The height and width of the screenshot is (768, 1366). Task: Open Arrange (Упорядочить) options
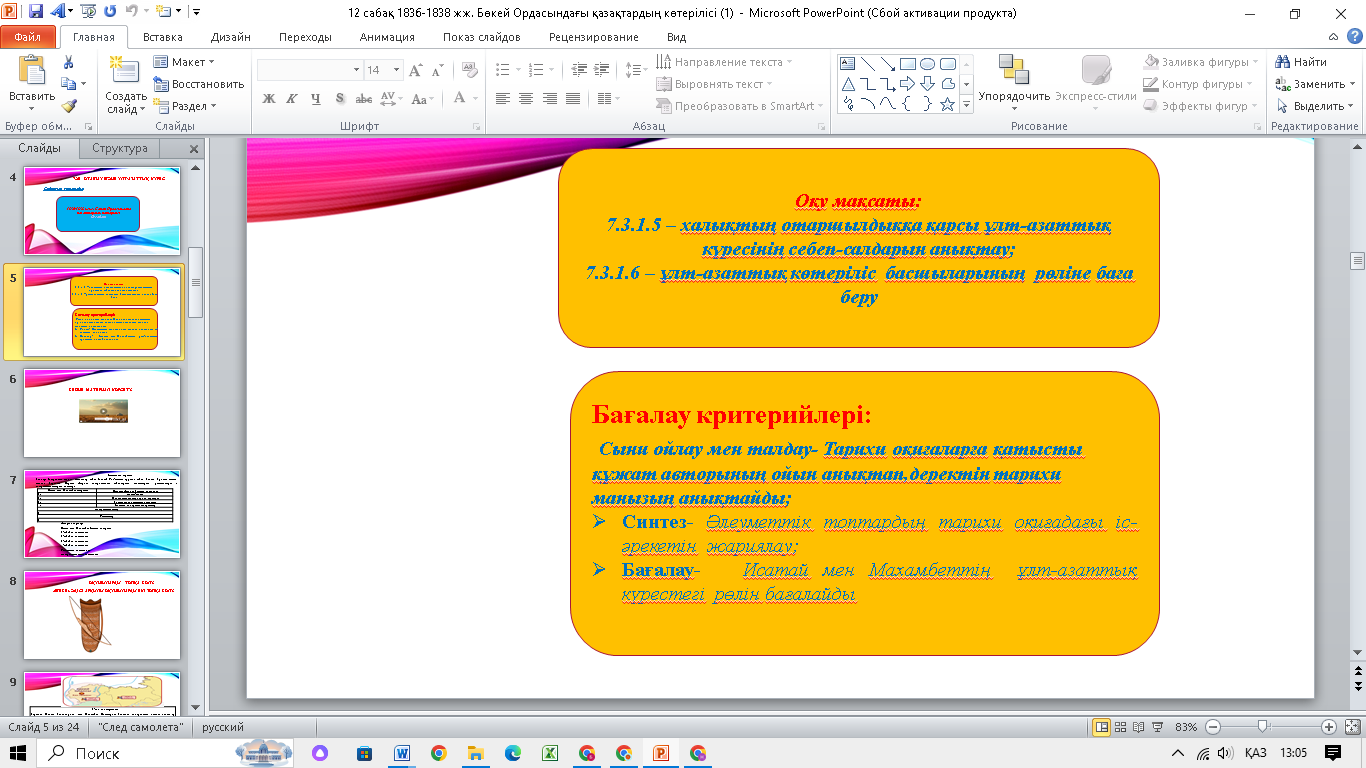(x=1014, y=82)
